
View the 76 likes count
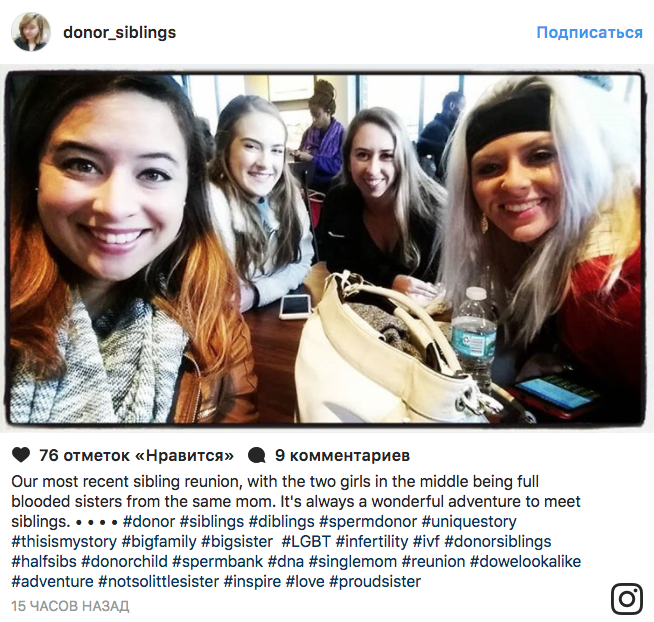coord(136,456)
